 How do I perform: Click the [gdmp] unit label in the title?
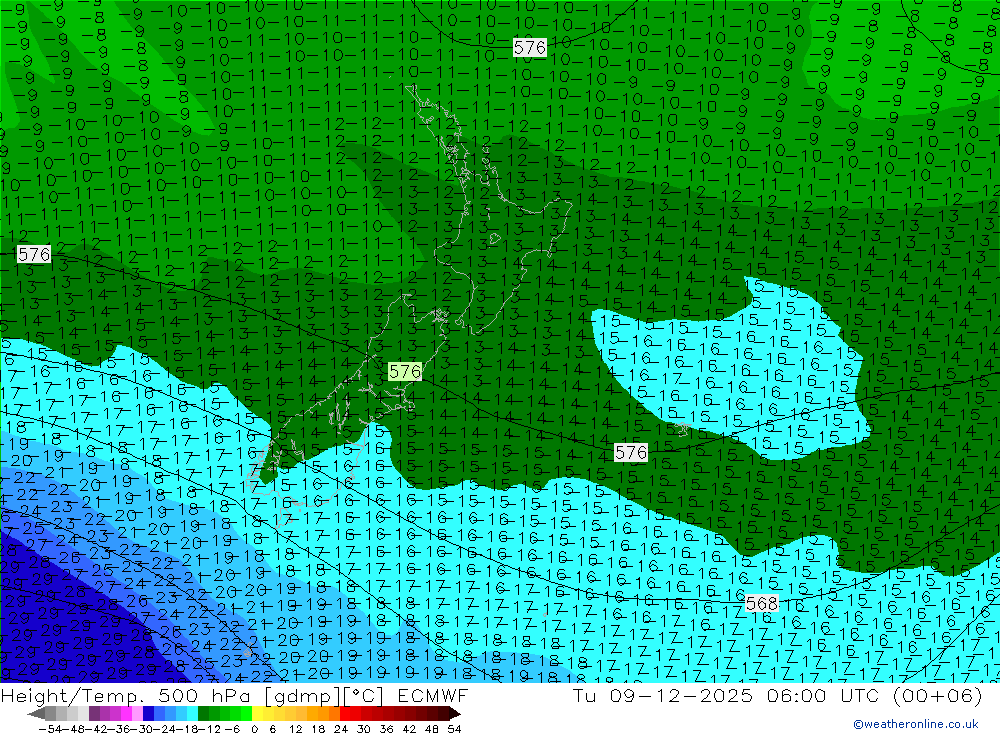pyautogui.click(x=302, y=695)
